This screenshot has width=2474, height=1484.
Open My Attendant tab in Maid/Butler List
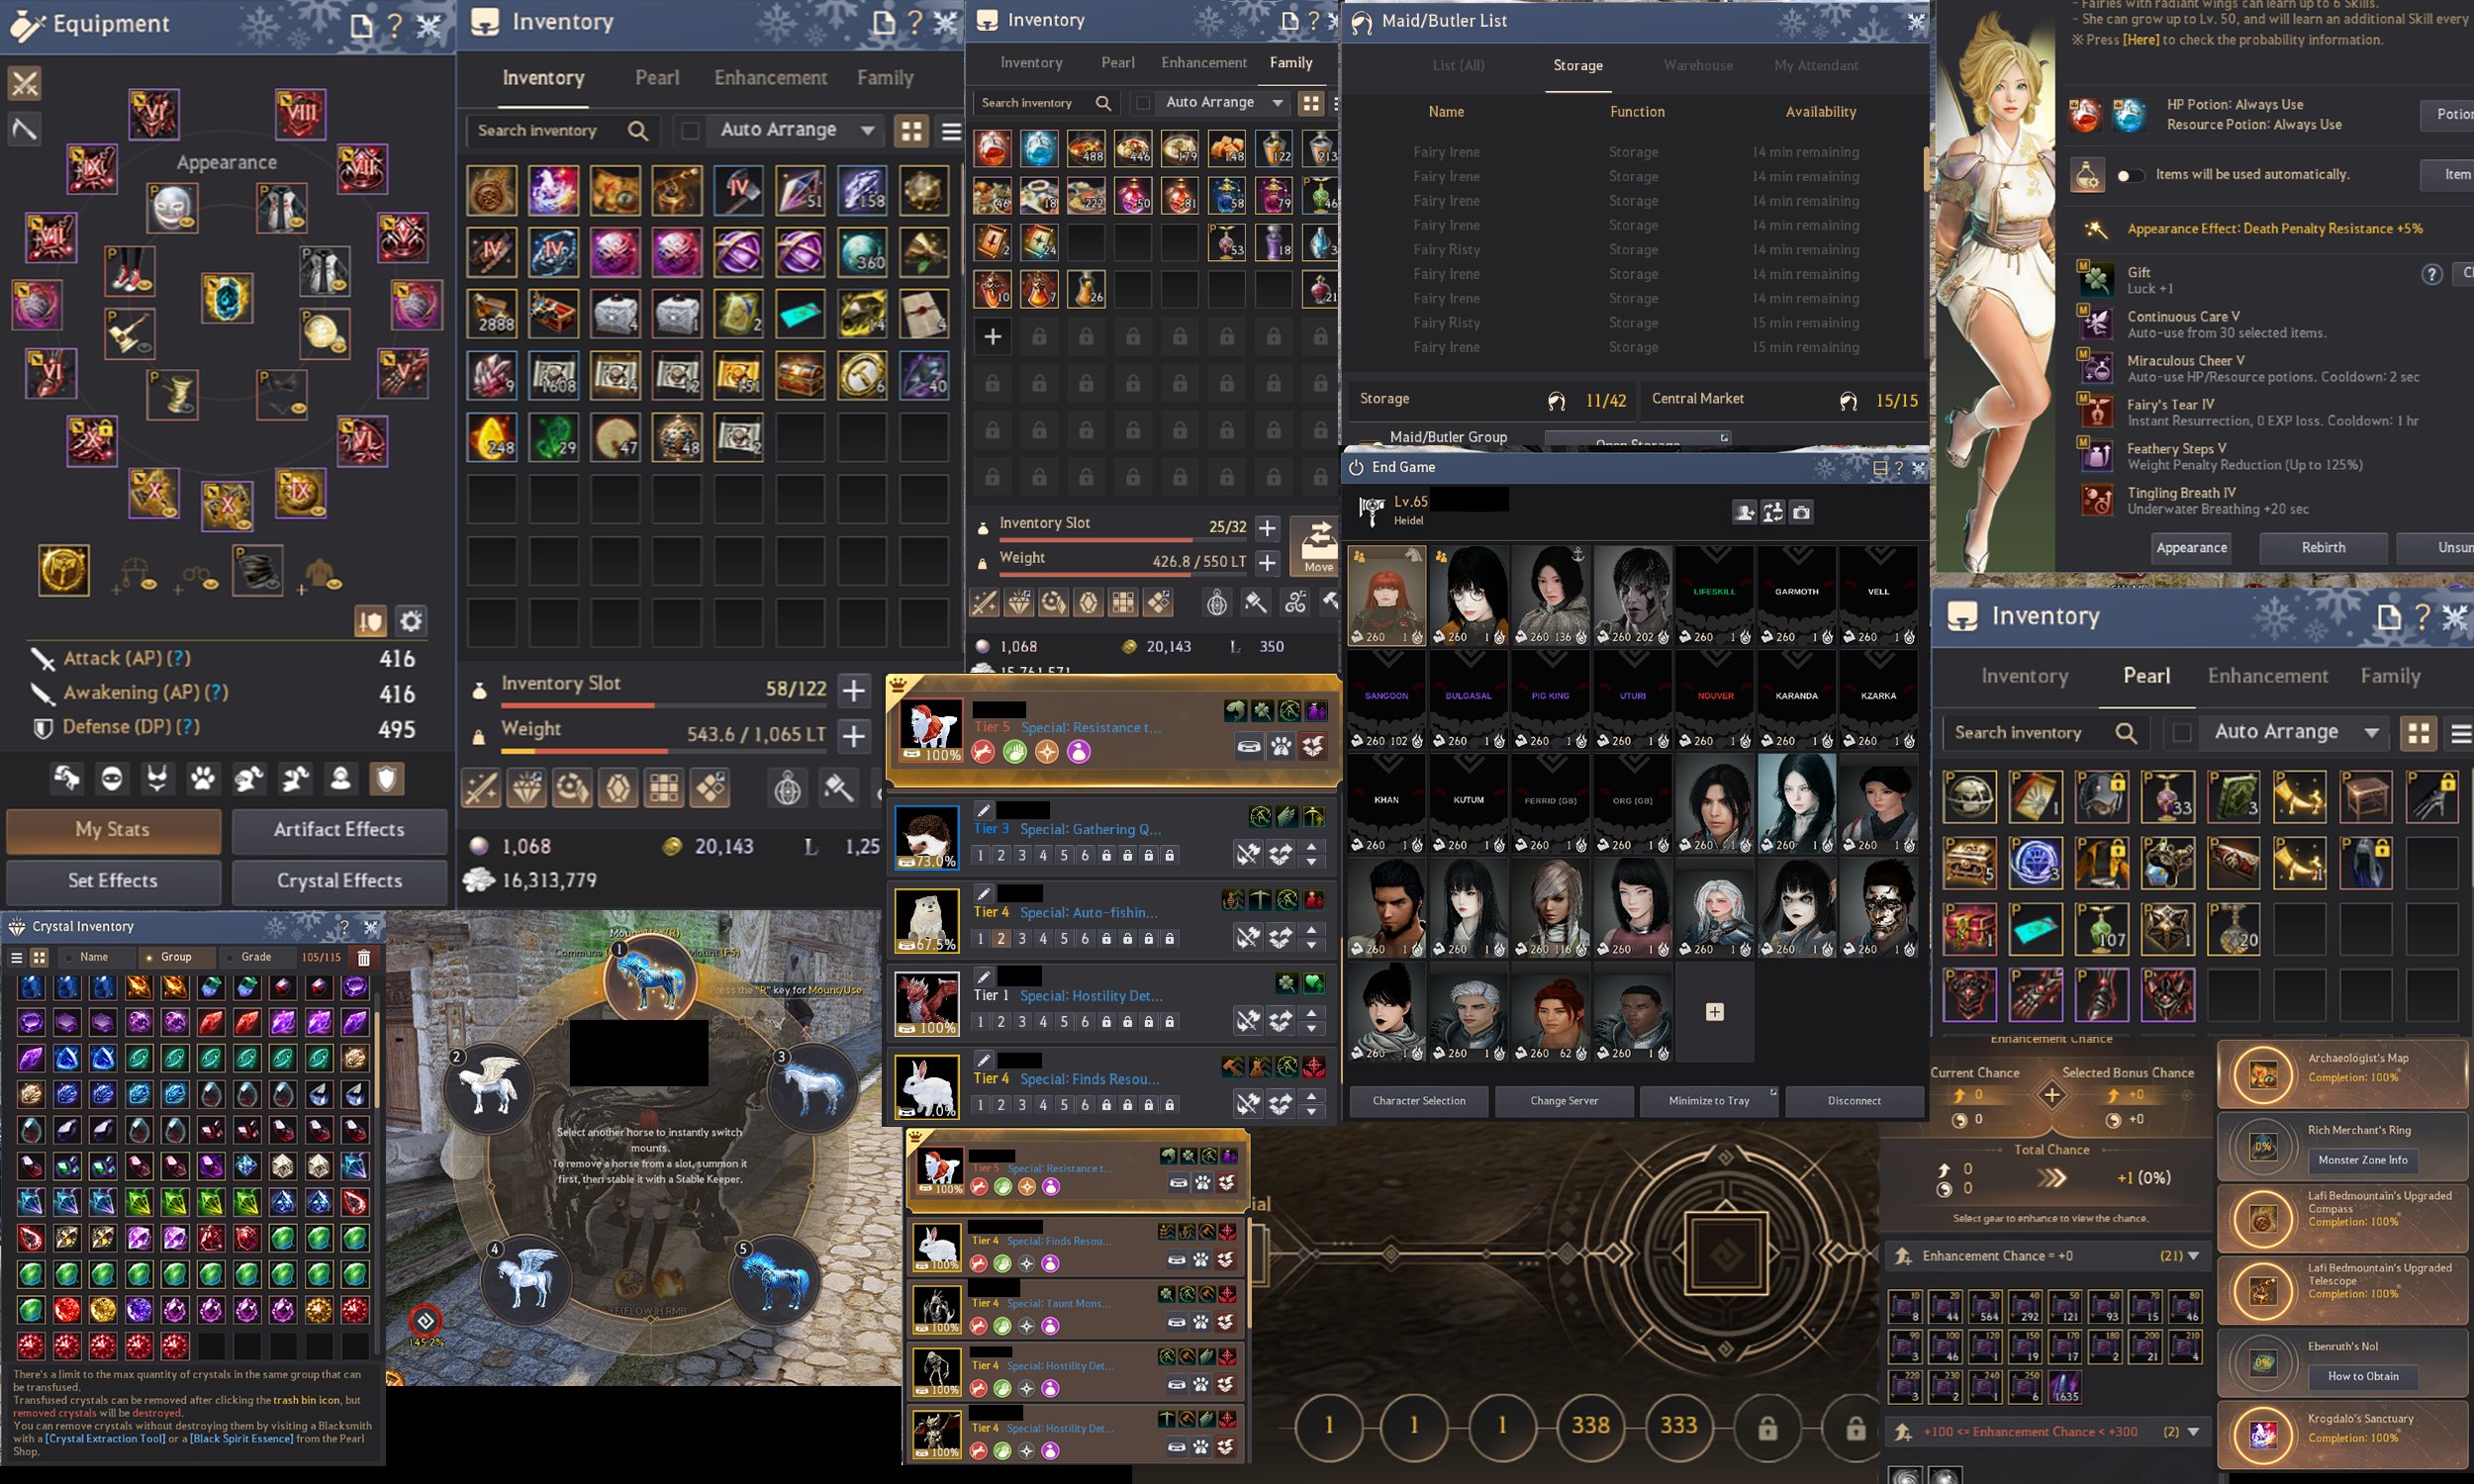pos(1816,65)
